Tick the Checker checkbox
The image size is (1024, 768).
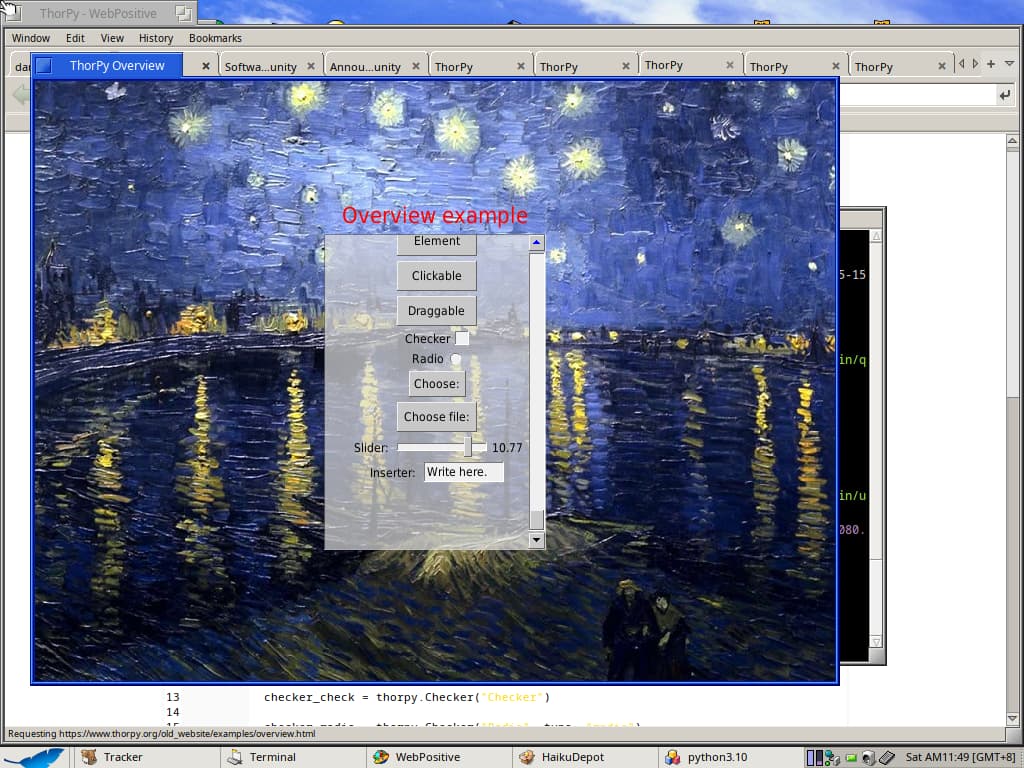click(462, 339)
